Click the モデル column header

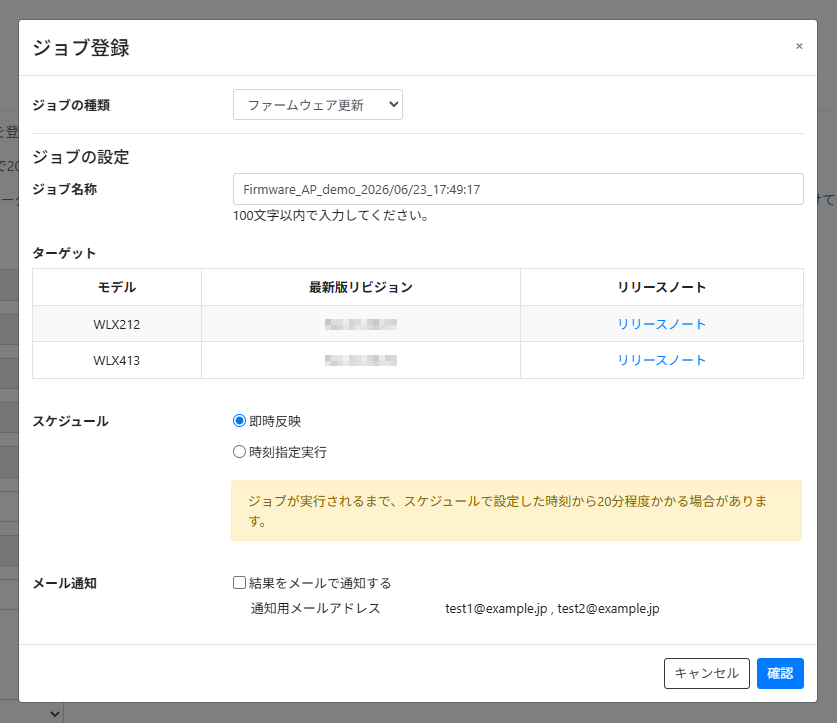pyautogui.click(x=117, y=287)
